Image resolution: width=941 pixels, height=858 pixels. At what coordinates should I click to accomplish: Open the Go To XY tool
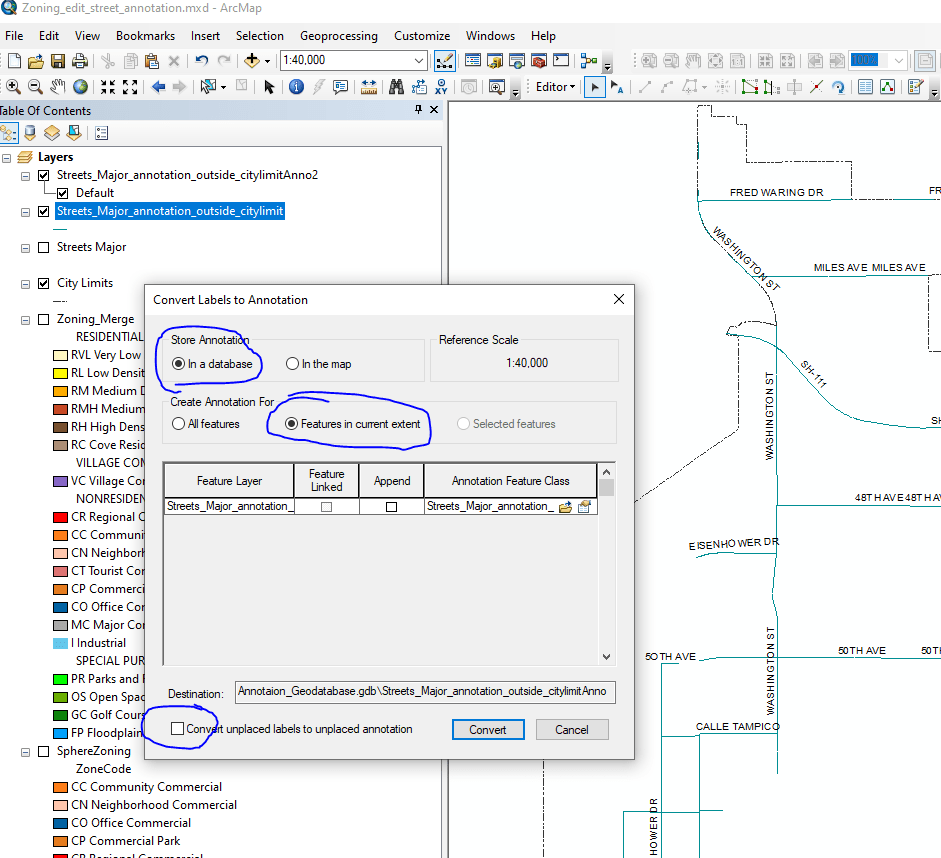(x=441, y=85)
